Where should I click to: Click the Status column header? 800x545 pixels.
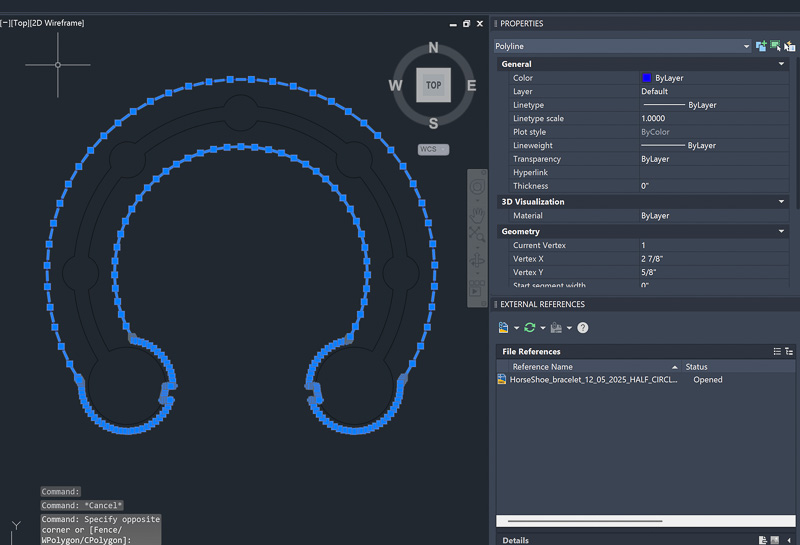pyautogui.click(x=696, y=367)
